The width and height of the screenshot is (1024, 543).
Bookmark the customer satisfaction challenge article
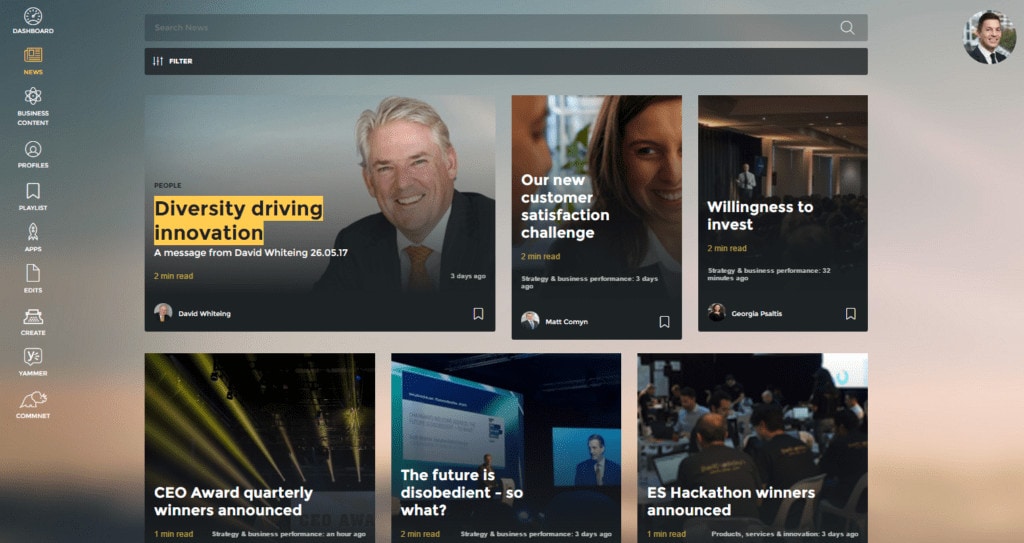pyautogui.click(x=664, y=321)
